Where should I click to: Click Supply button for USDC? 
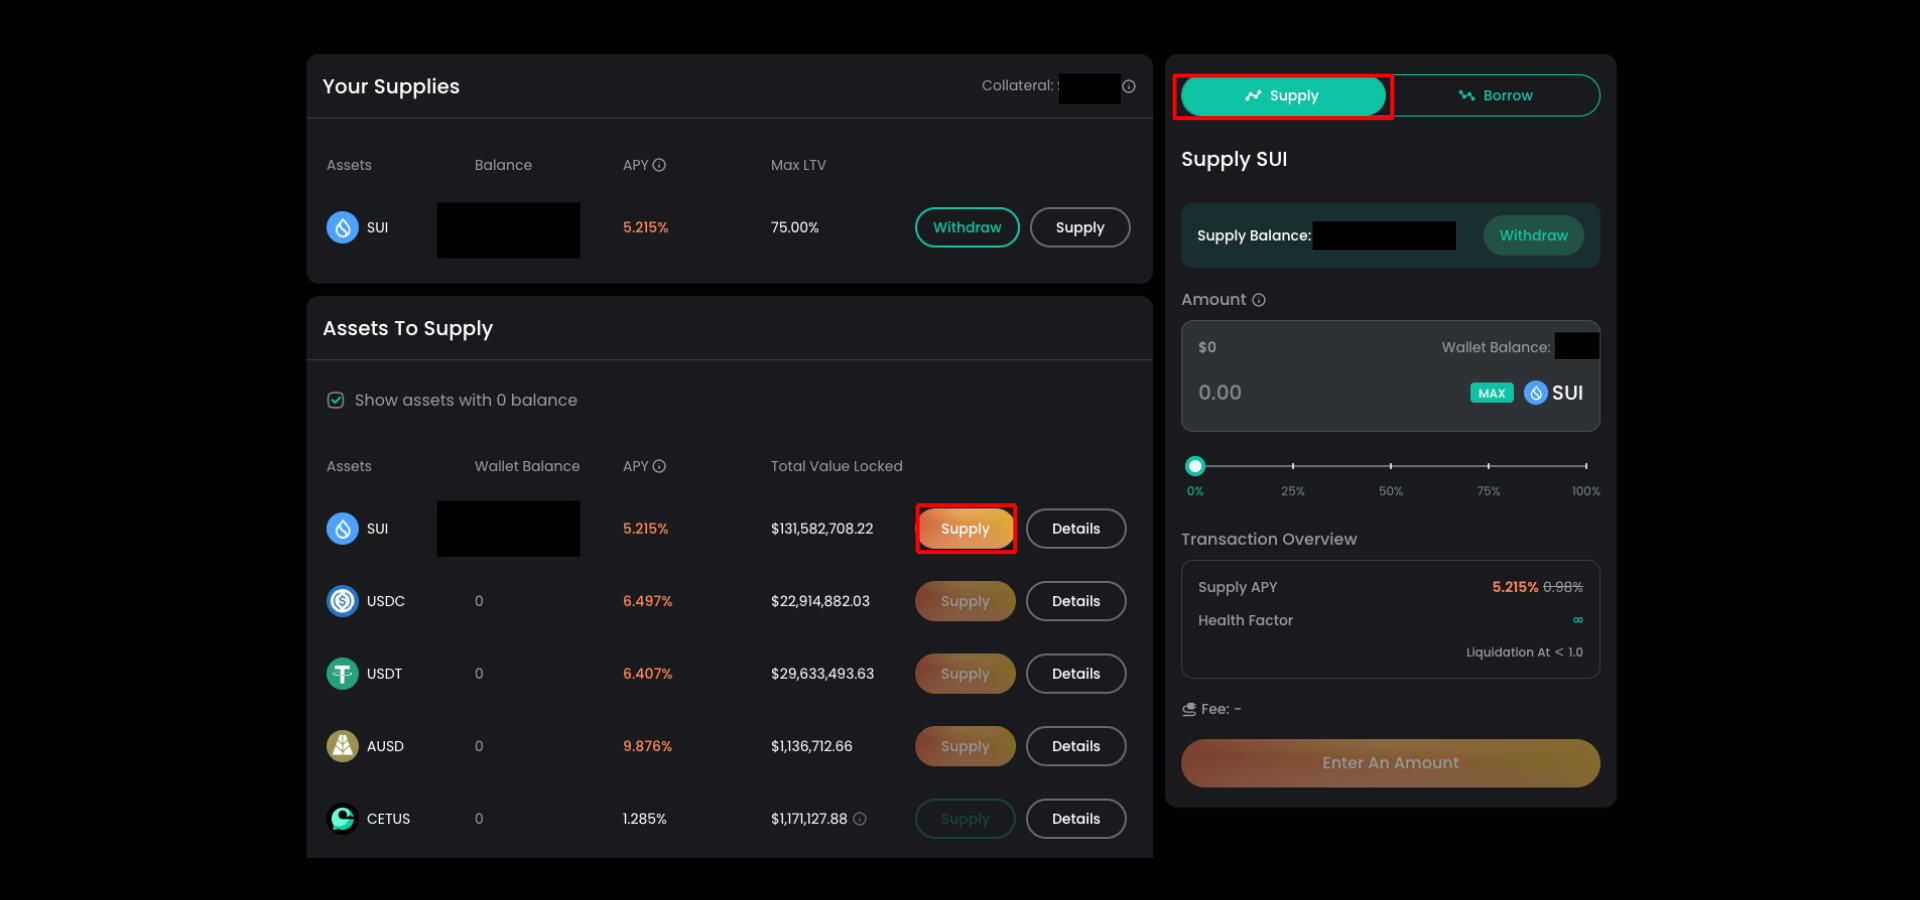(965, 601)
